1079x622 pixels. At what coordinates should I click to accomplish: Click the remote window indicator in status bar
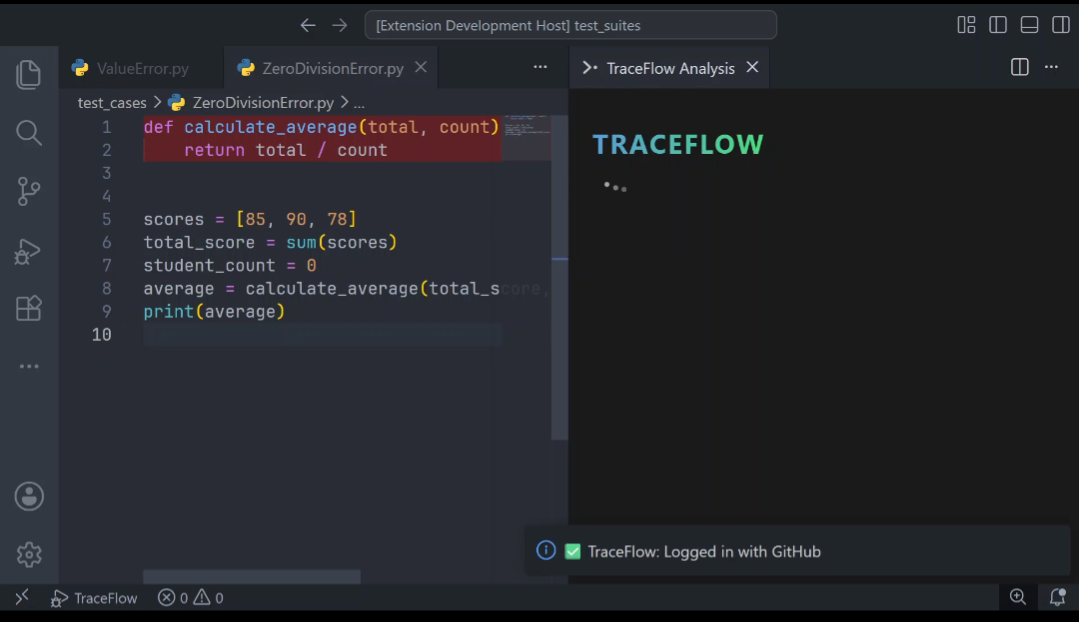pos(22,597)
